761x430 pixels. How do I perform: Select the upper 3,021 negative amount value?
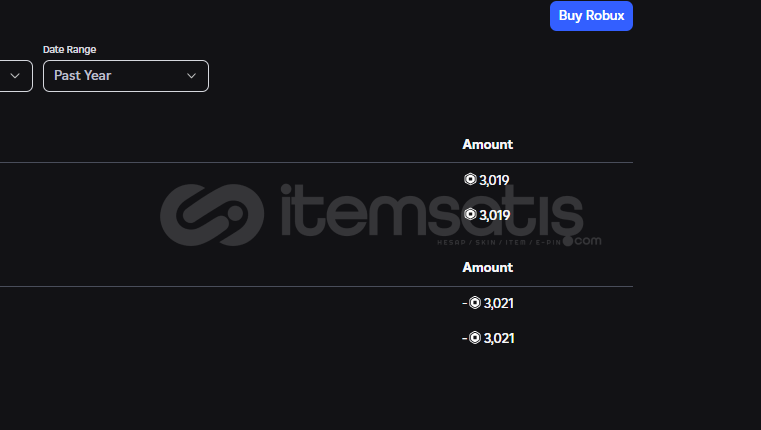498,303
